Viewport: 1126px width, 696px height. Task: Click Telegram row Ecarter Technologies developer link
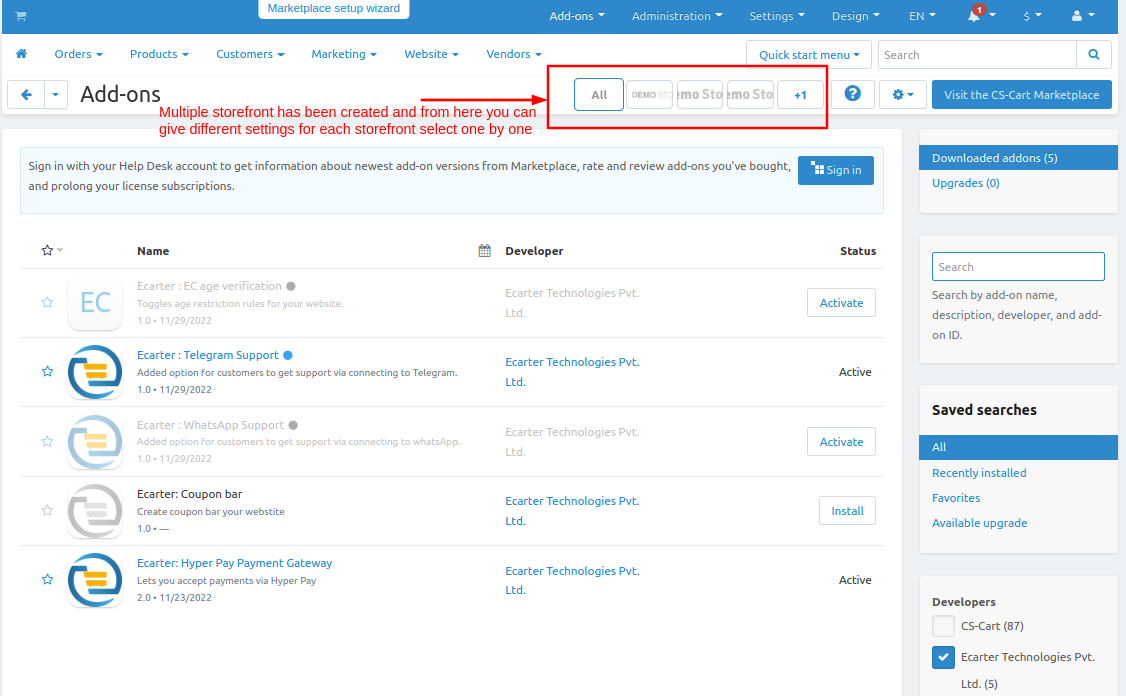tap(572, 372)
